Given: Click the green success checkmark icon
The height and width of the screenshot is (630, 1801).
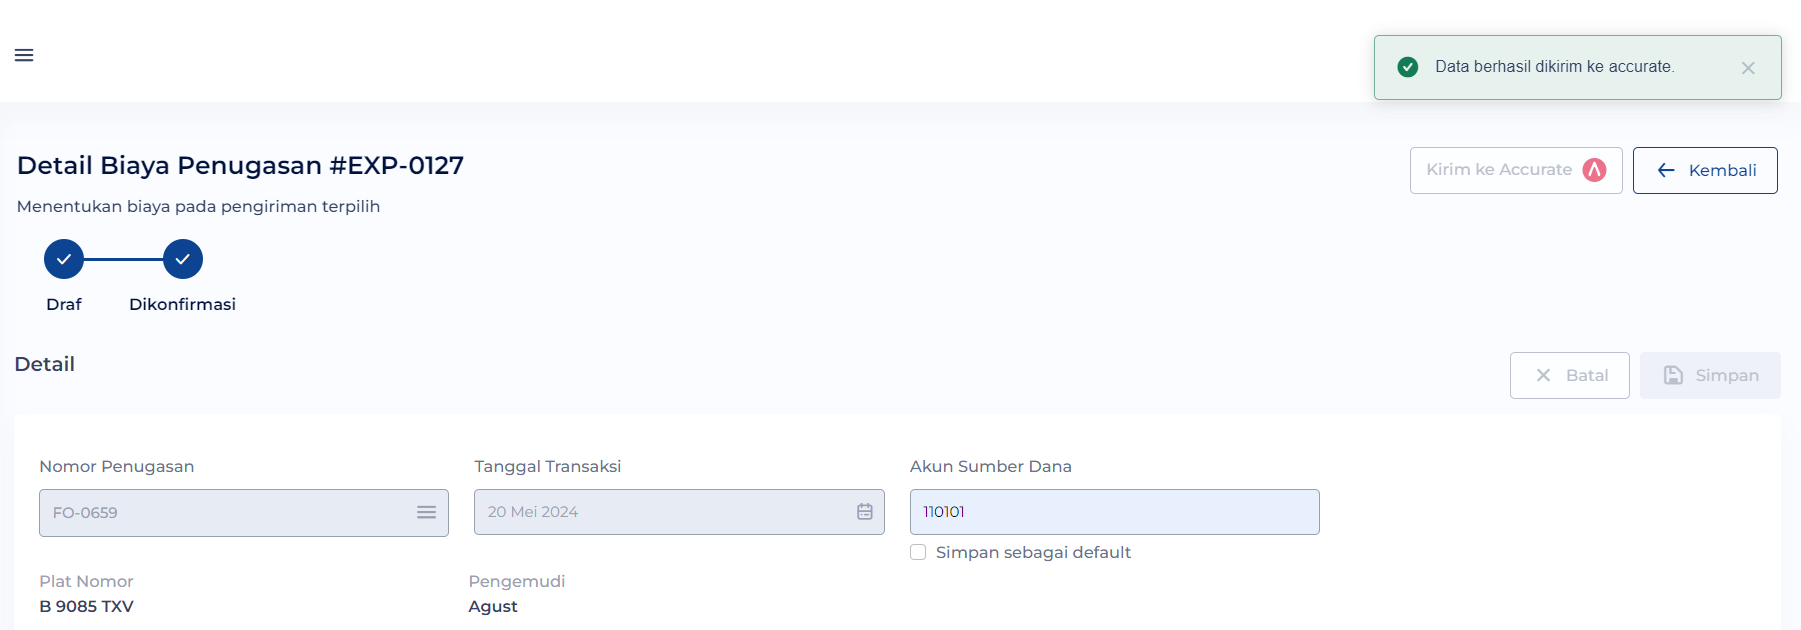Looking at the screenshot, I should click(x=1408, y=67).
